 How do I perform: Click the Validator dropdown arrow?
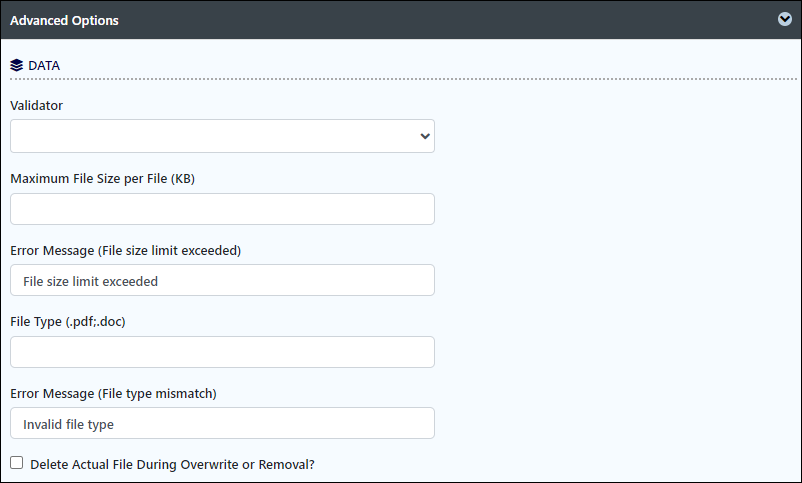[x=425, y=136]
